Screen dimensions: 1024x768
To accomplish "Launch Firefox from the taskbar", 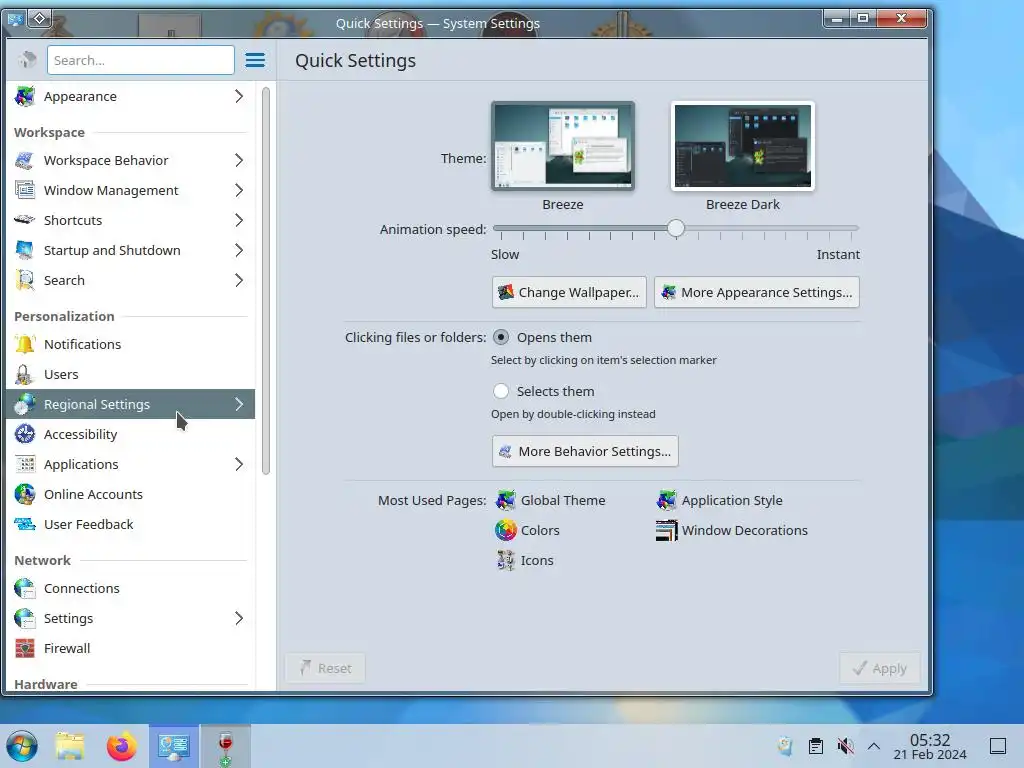I will (122, 746).
